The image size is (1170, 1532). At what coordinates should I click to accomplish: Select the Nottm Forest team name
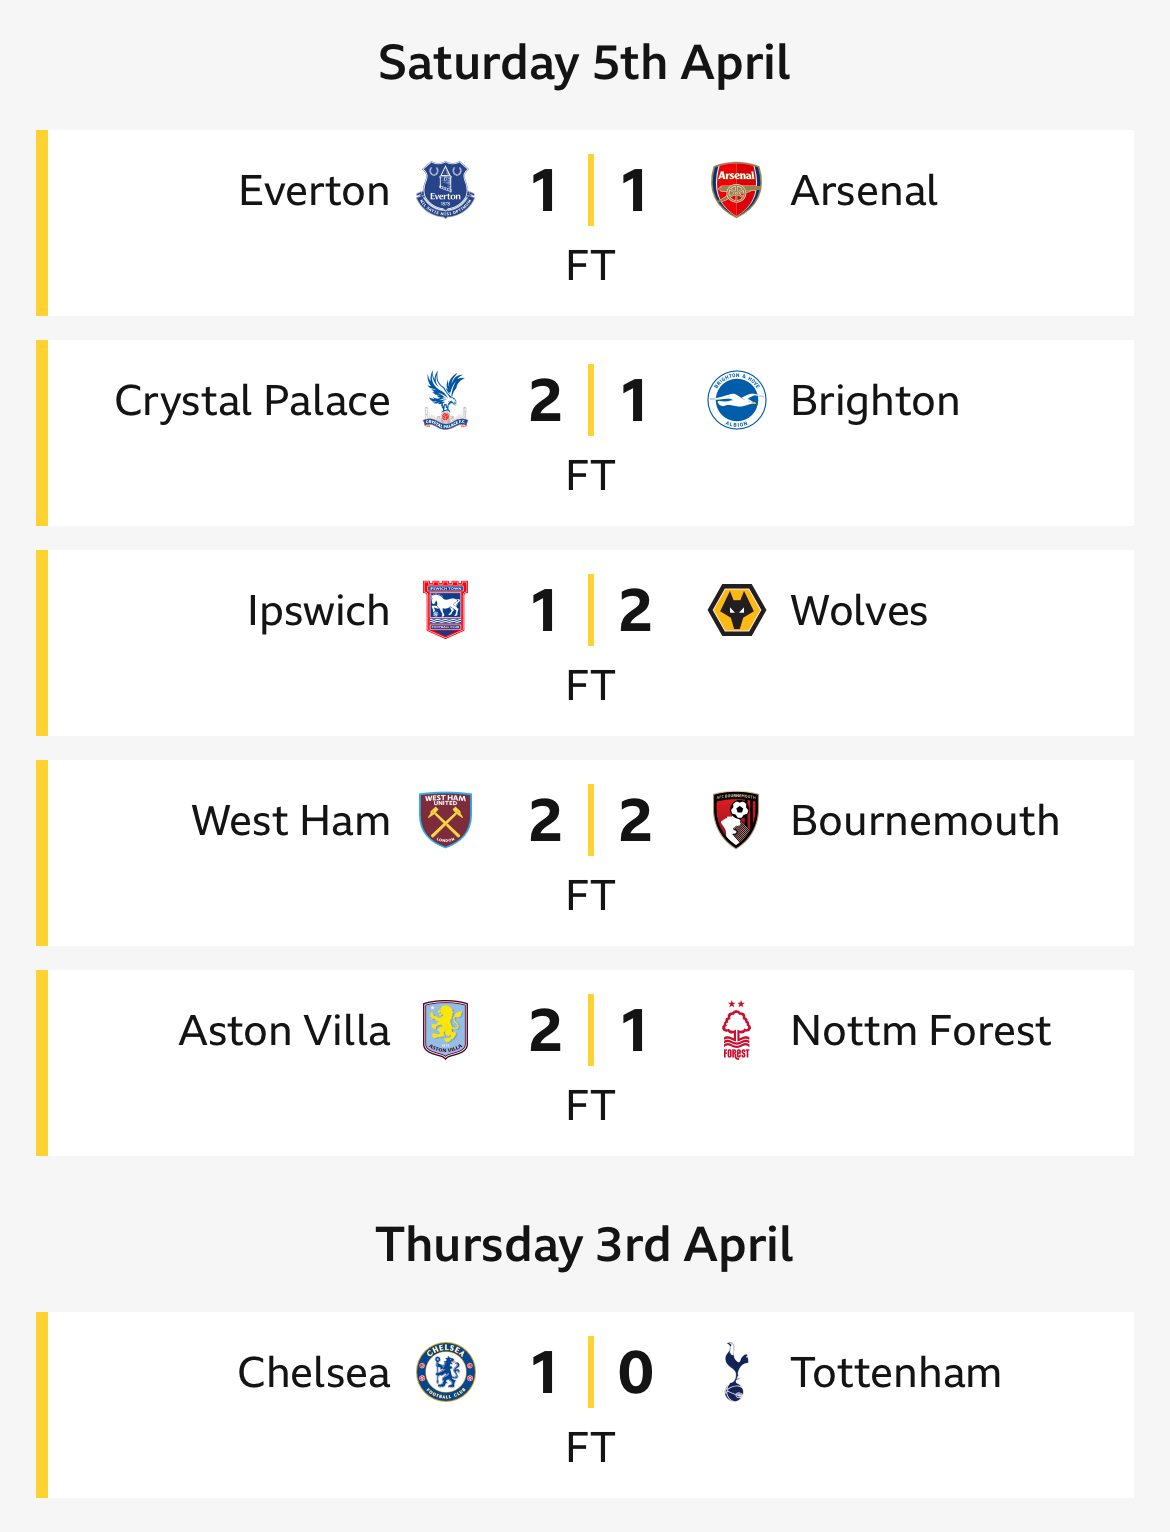(x=921, y=1030)
